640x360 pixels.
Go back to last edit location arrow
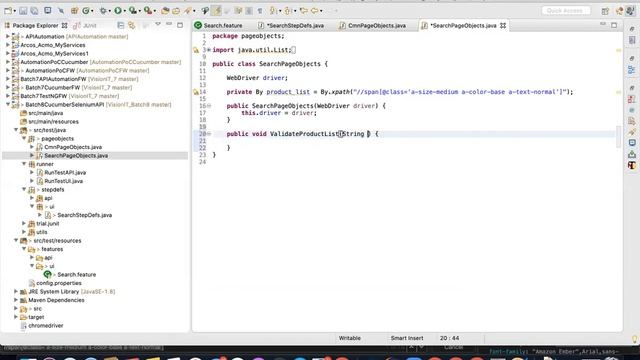pyautogui.click(x=303, y=11)
